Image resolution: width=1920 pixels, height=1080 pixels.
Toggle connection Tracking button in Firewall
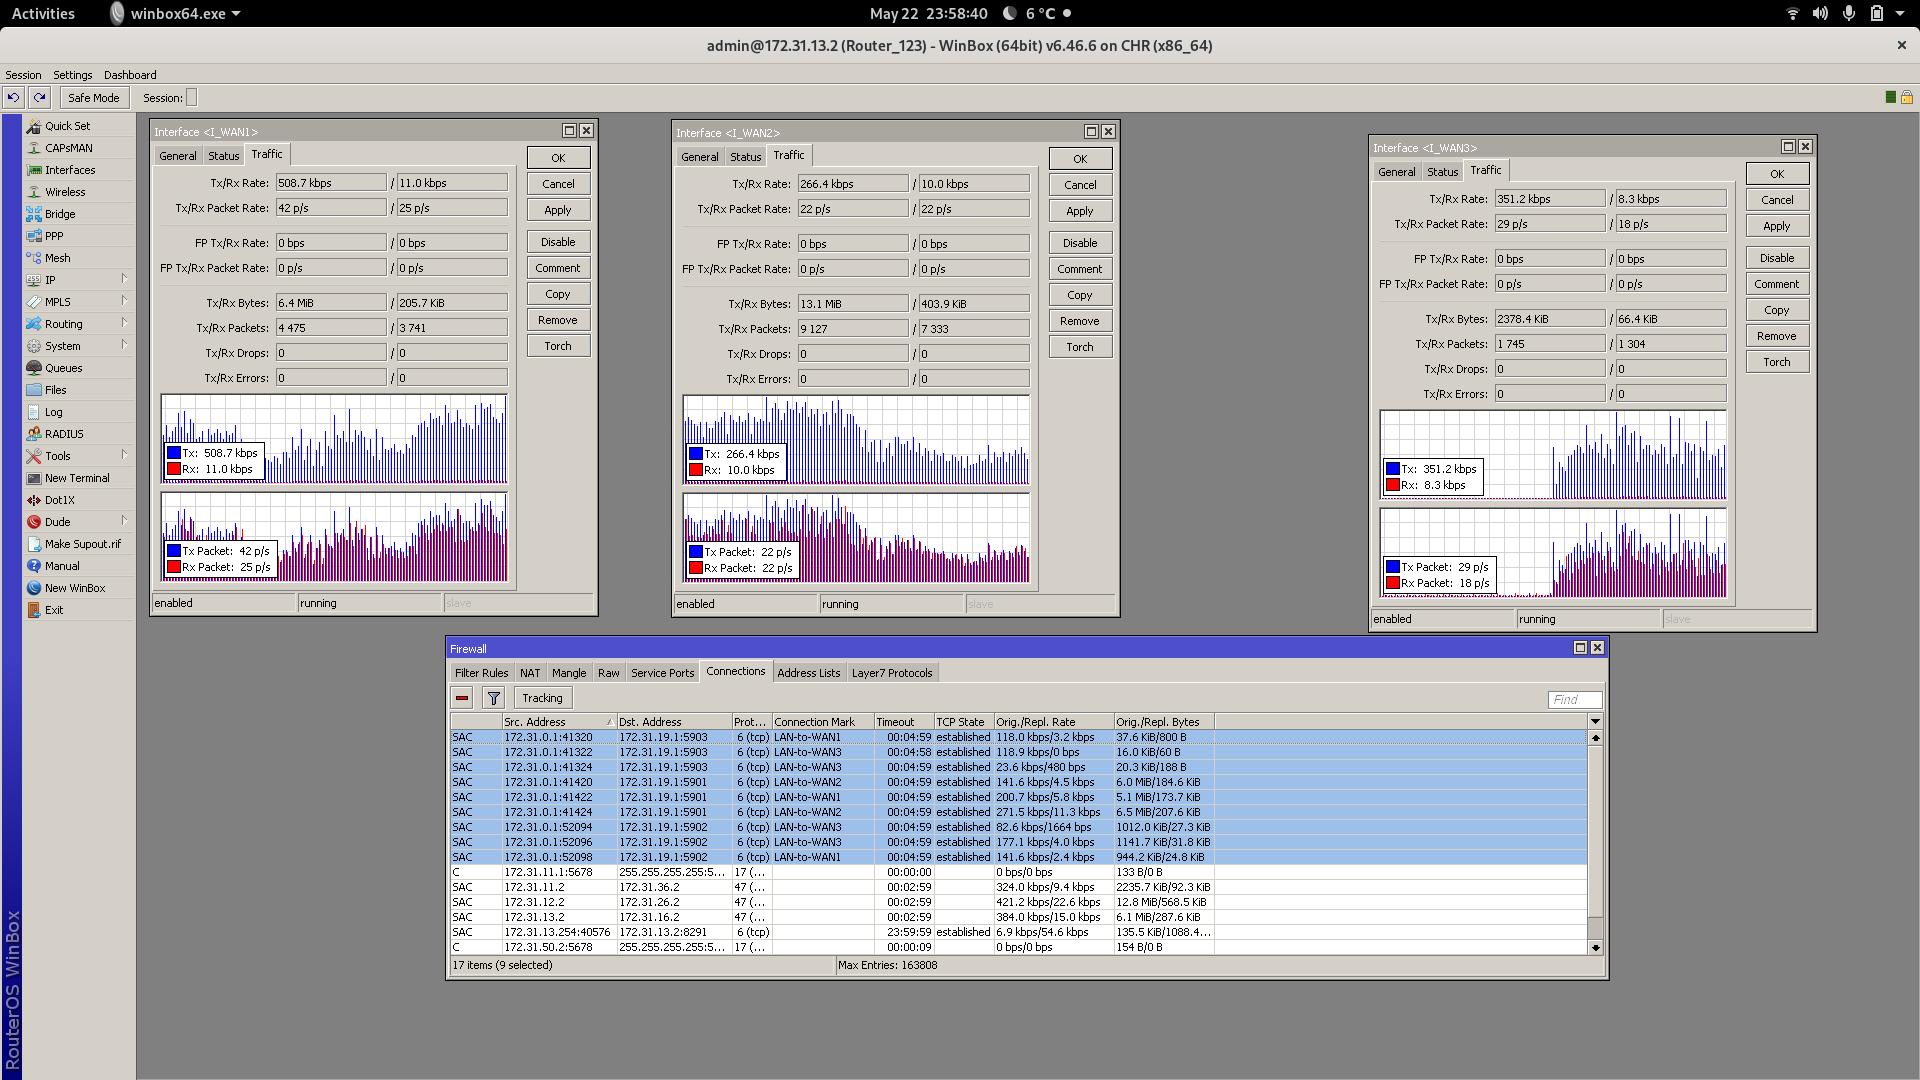pyautogui.click(x=542, y=698)
